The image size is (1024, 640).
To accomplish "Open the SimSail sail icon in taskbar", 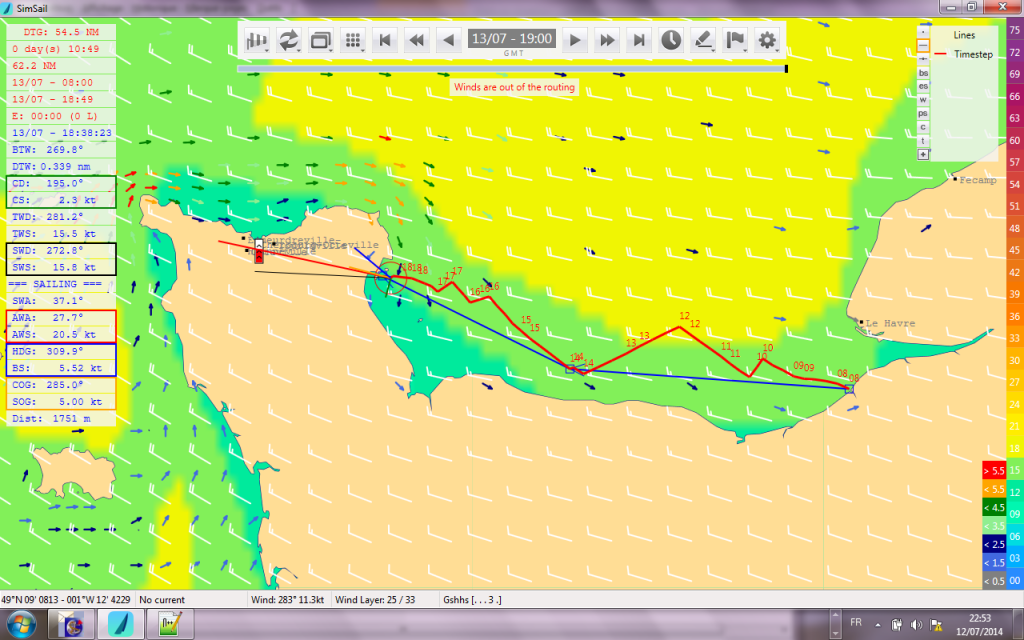I will [x=121, y=624].
